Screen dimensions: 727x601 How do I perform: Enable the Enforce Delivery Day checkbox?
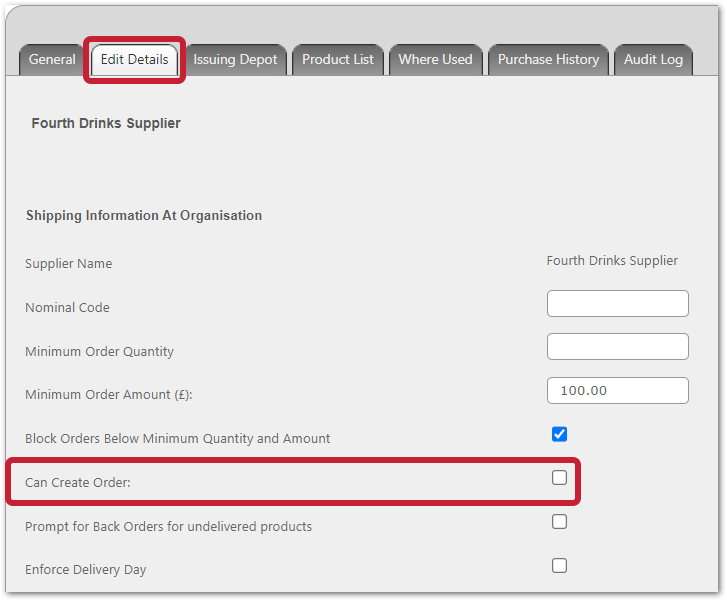[x=560, y=566]
